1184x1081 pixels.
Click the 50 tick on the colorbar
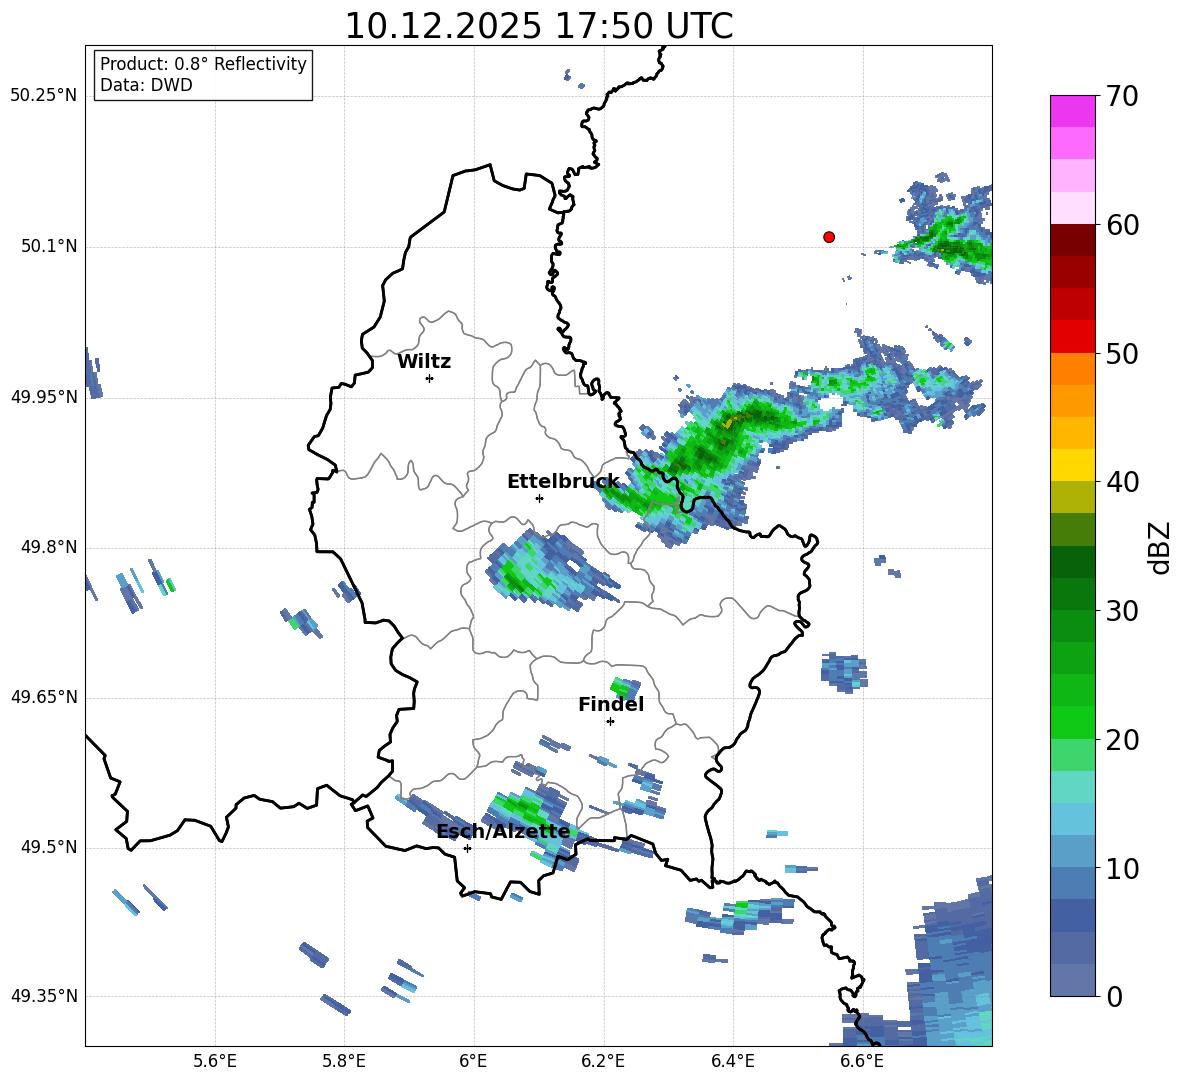1122,354
